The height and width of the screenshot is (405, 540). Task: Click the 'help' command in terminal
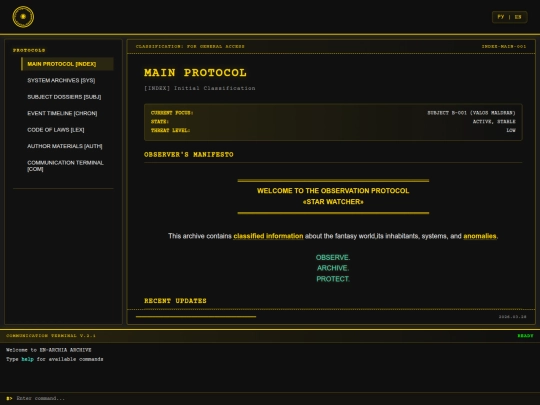[x=28, y=359]
